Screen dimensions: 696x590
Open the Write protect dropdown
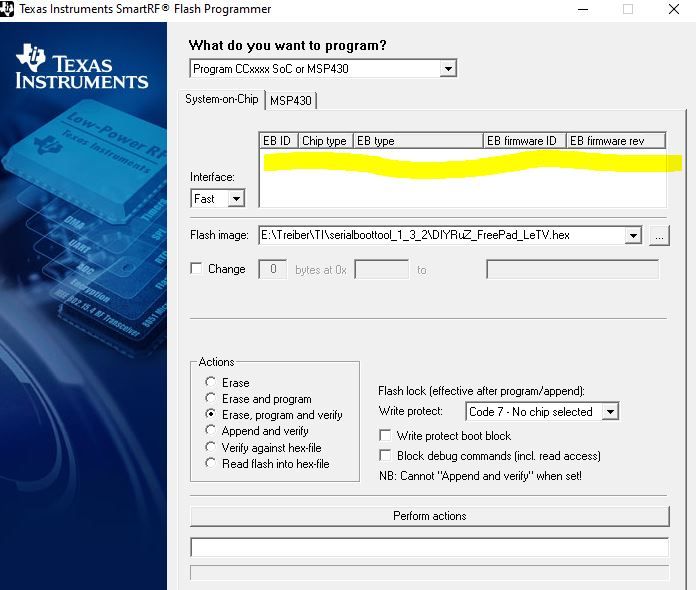point(610,412)
